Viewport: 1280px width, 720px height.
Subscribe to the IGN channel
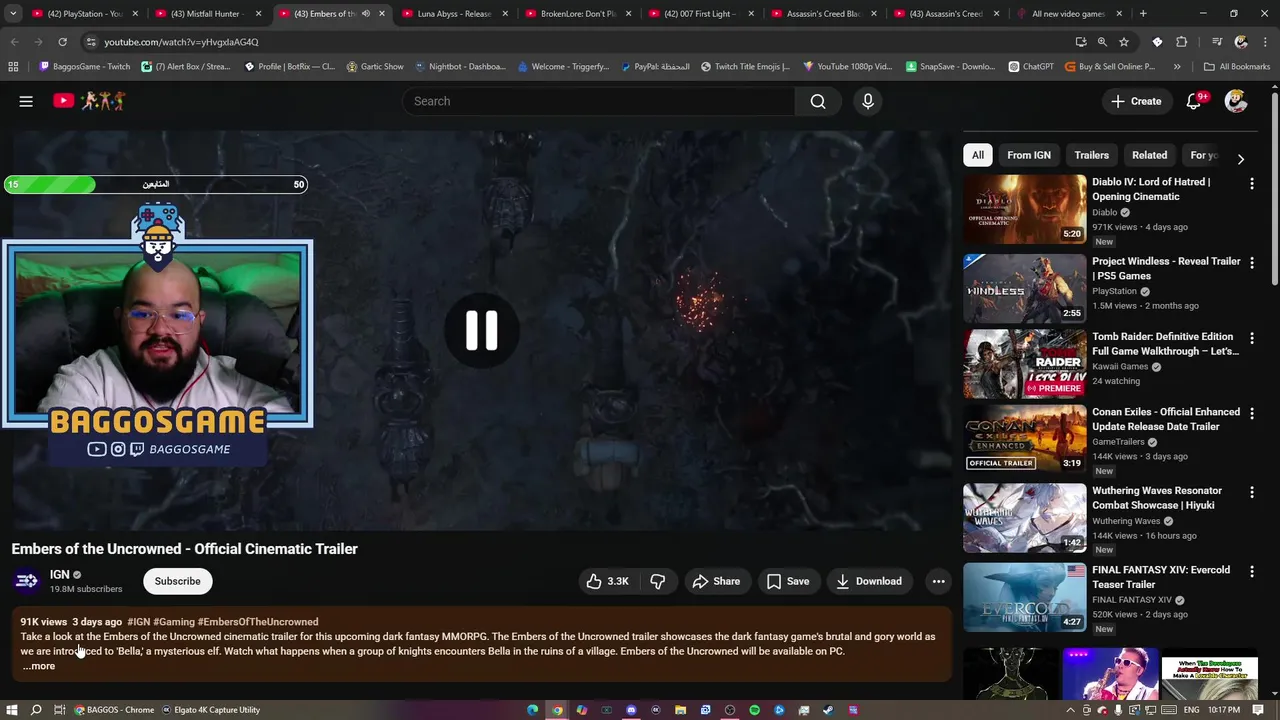click(177, 581)
